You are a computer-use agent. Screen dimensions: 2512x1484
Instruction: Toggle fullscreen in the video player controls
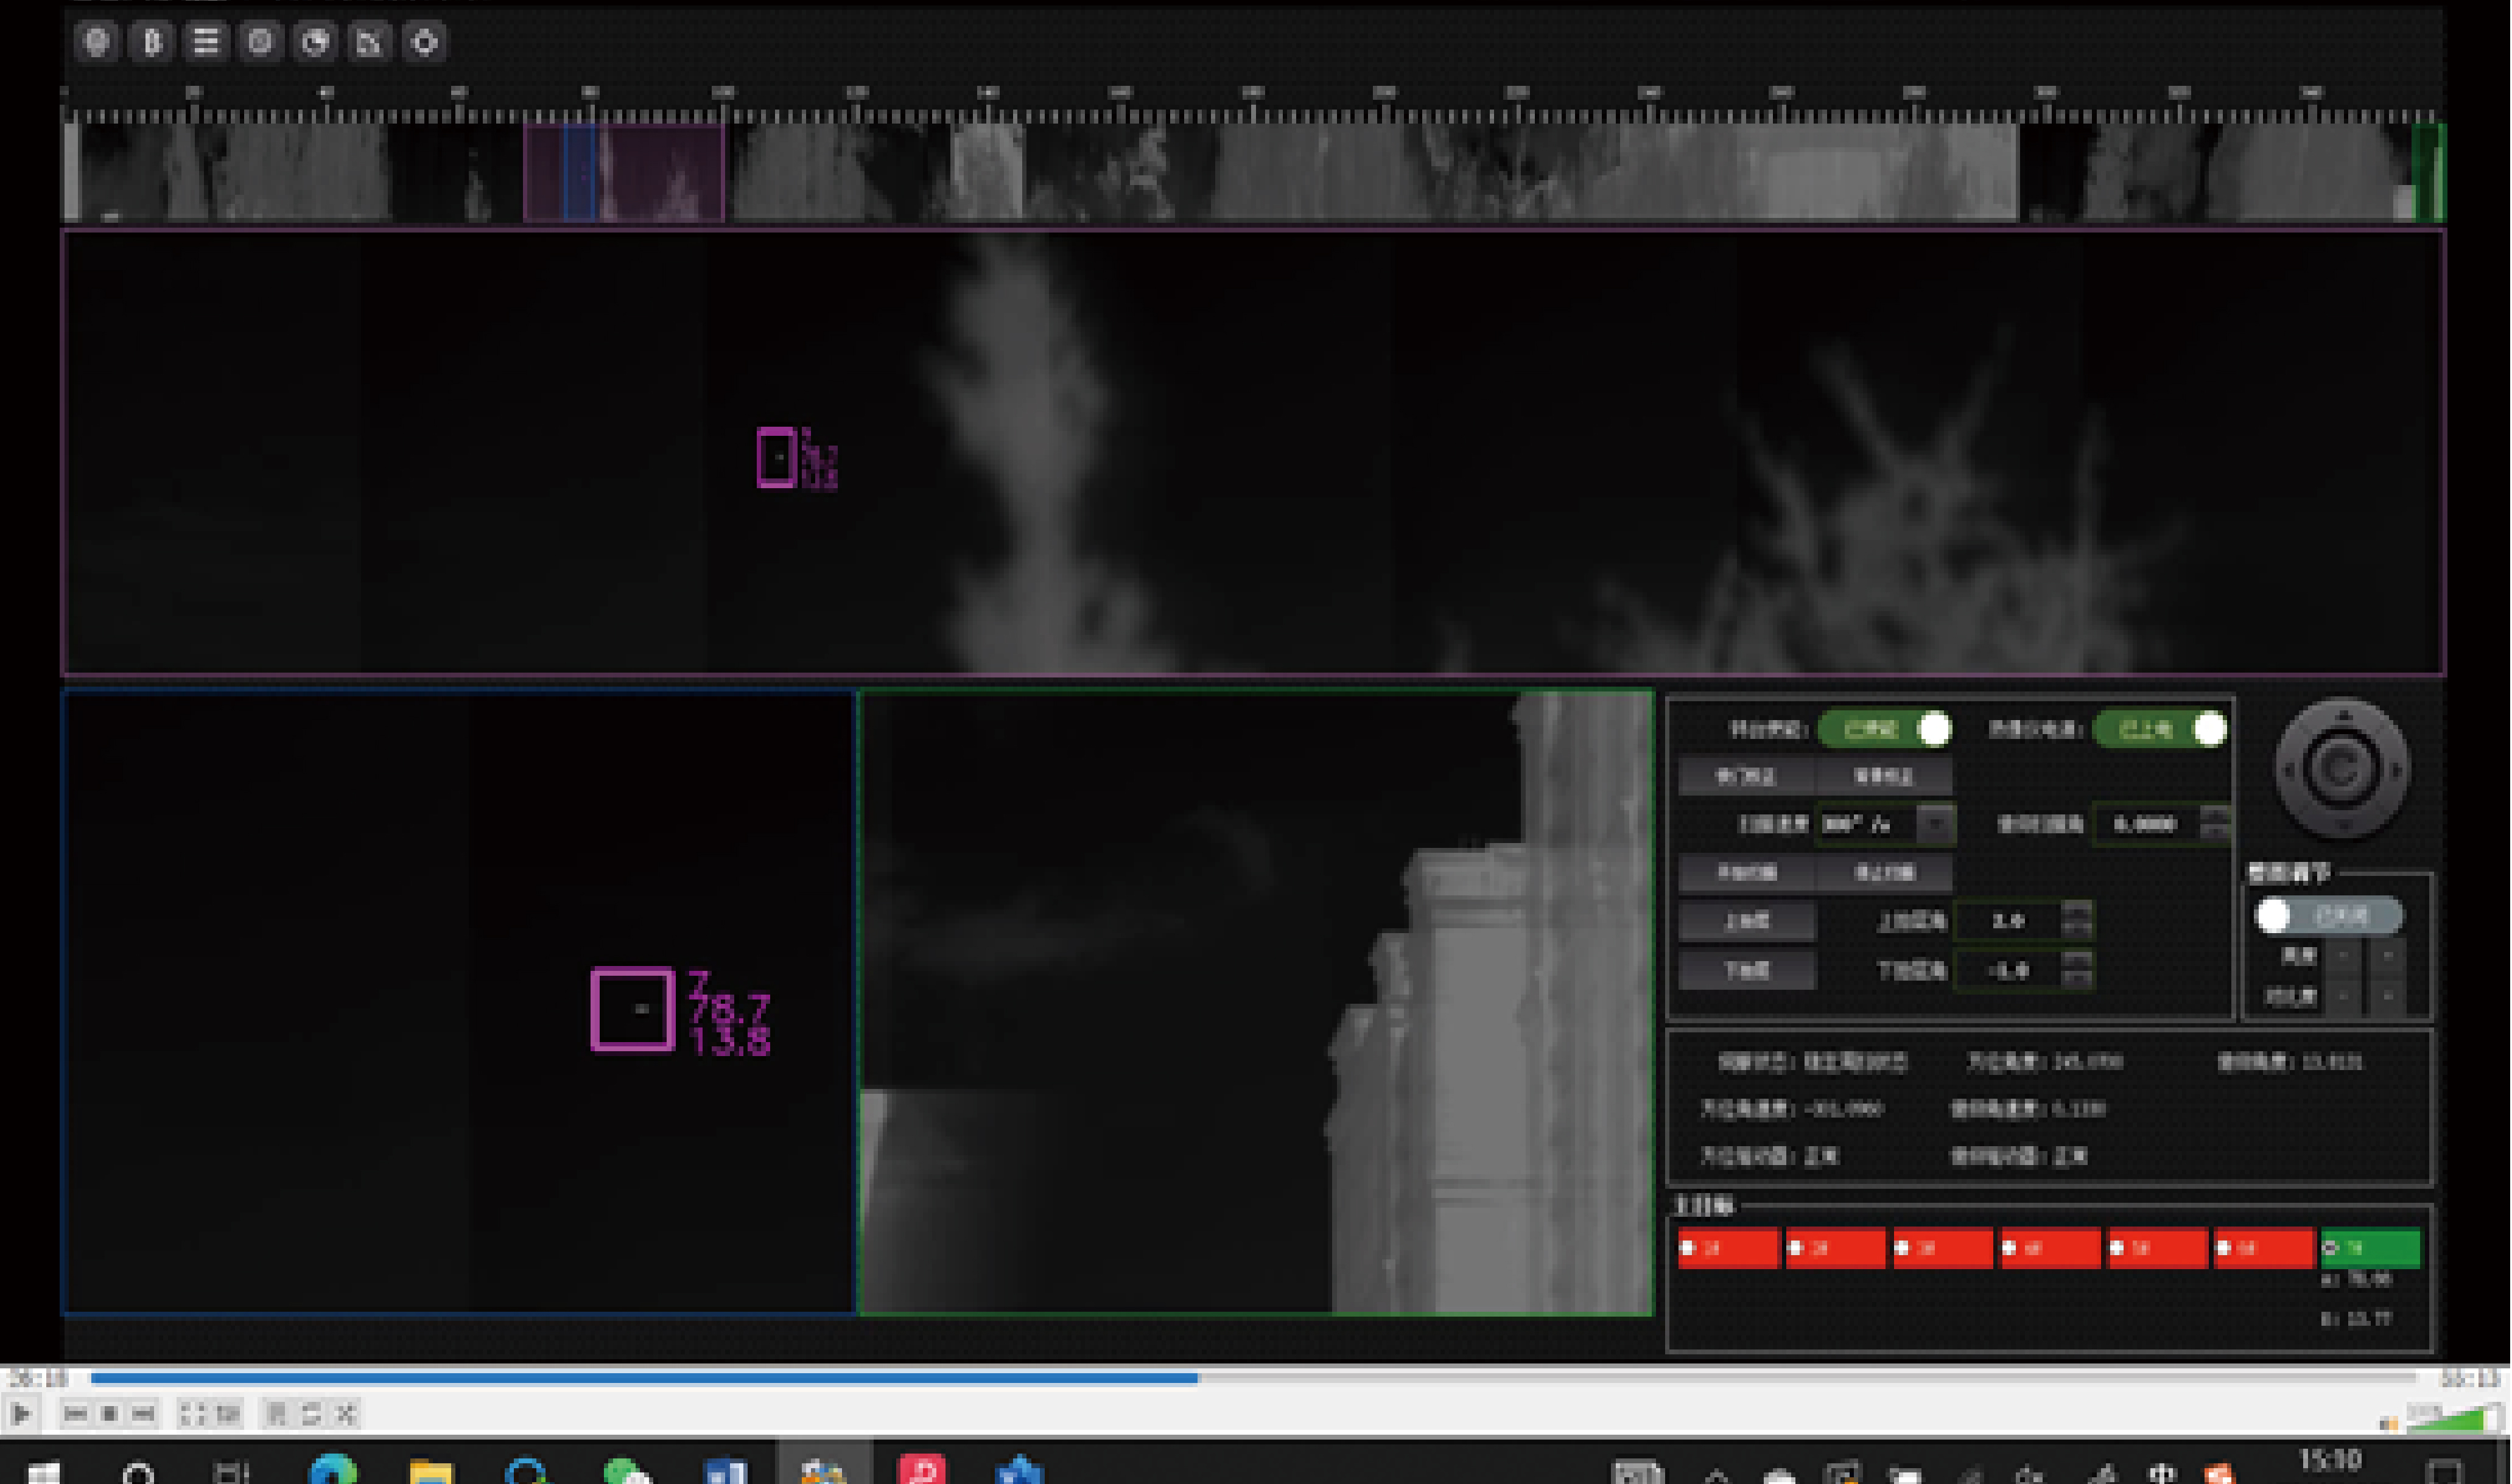point(192,1414)
